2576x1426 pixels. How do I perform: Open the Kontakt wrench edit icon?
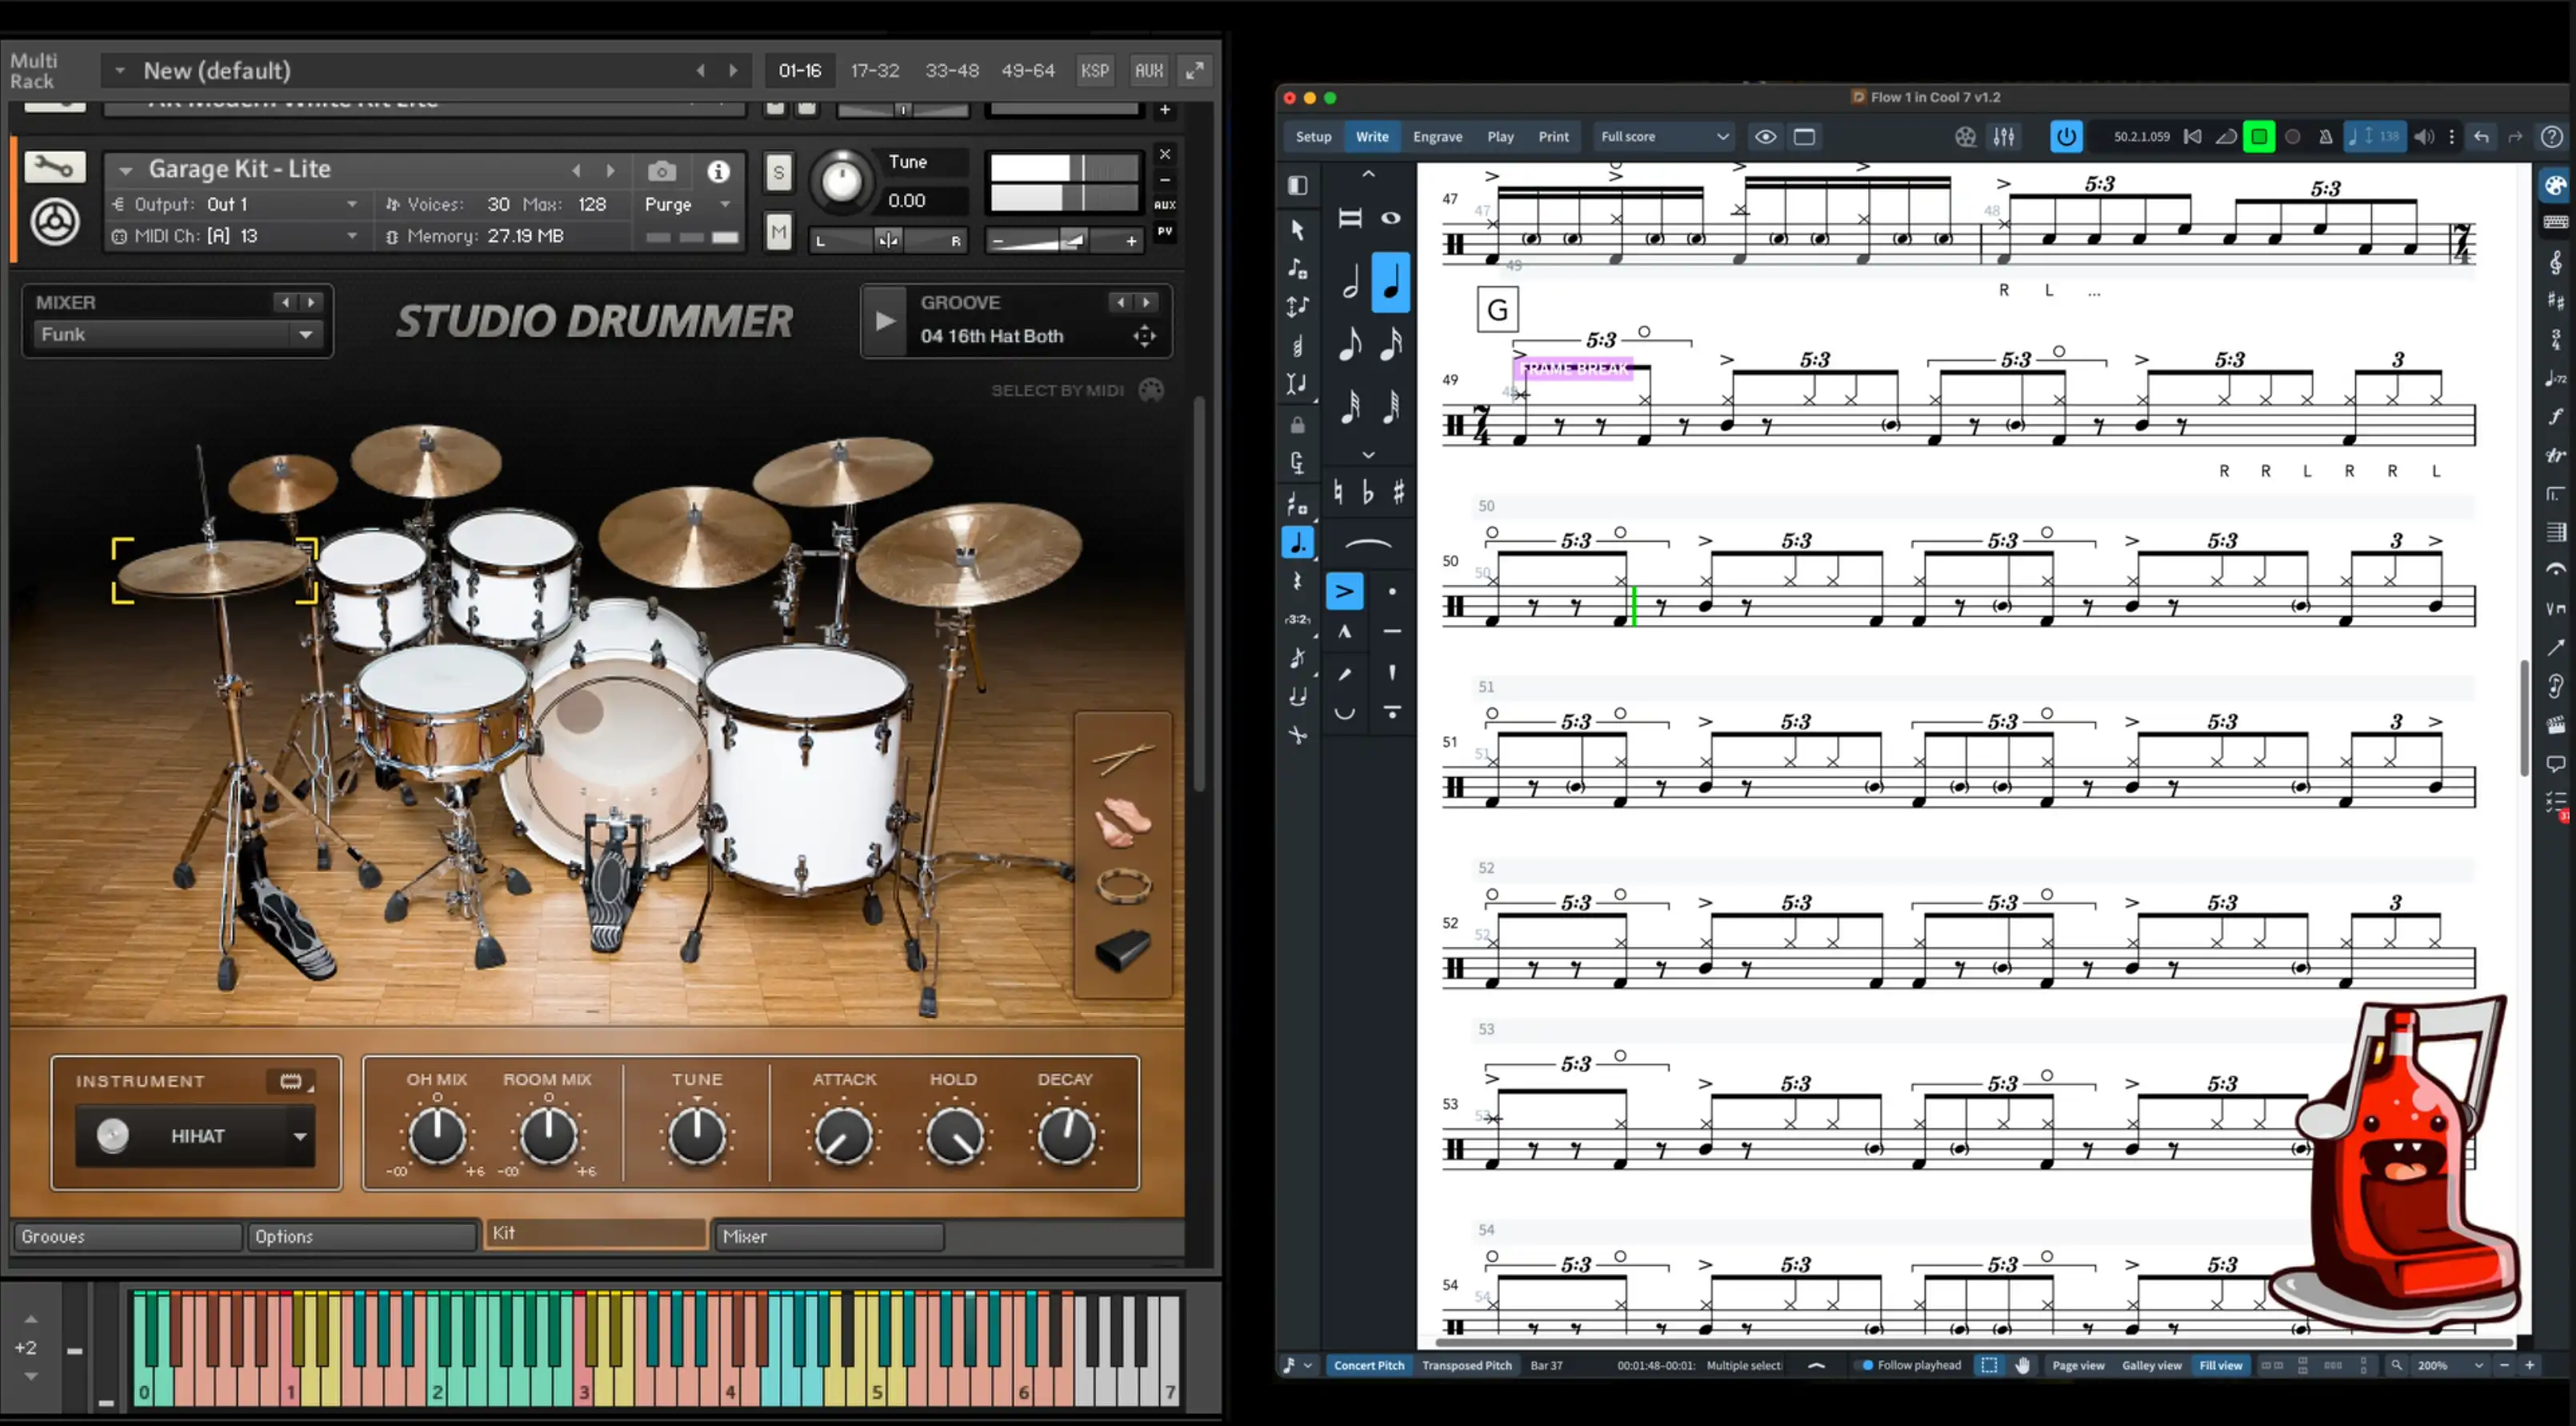pos(55,166)
